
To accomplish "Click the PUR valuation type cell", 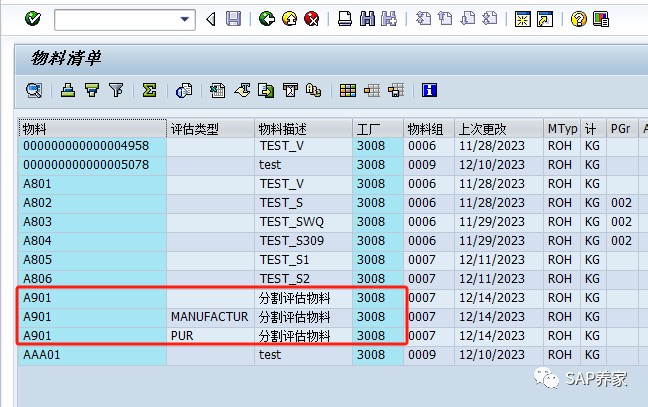I will pos(211,336).
